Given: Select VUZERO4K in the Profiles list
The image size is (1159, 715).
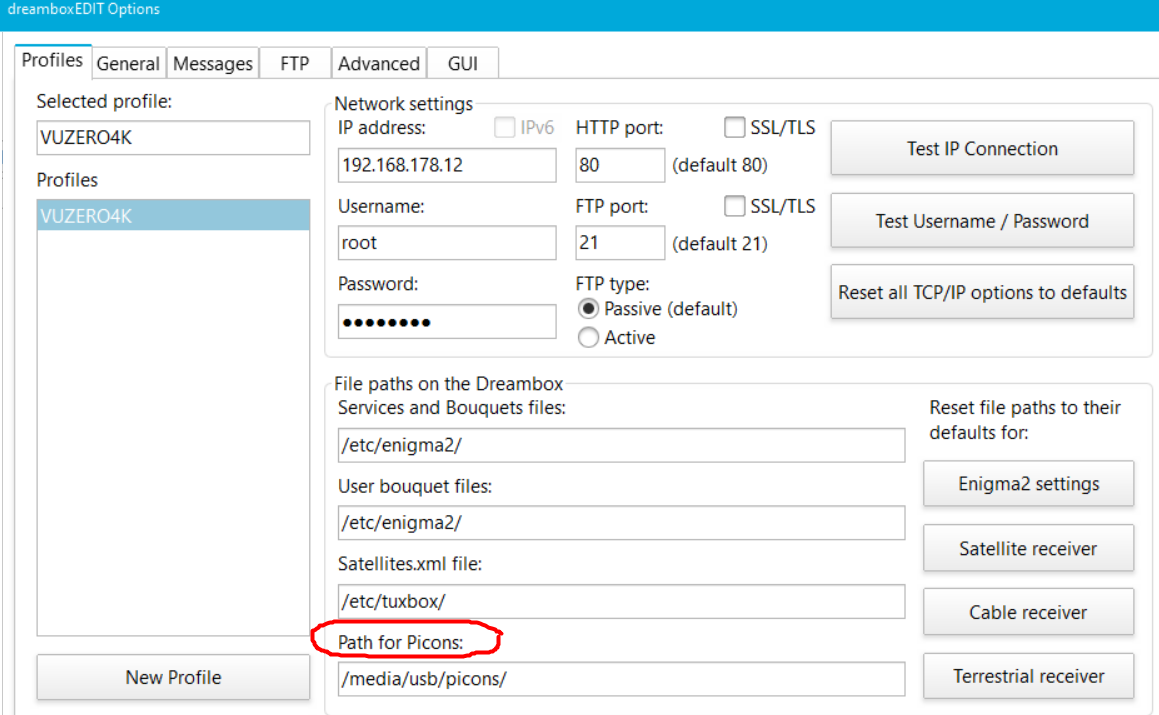Looking at the screenshot, I should (x=172, y=215).
